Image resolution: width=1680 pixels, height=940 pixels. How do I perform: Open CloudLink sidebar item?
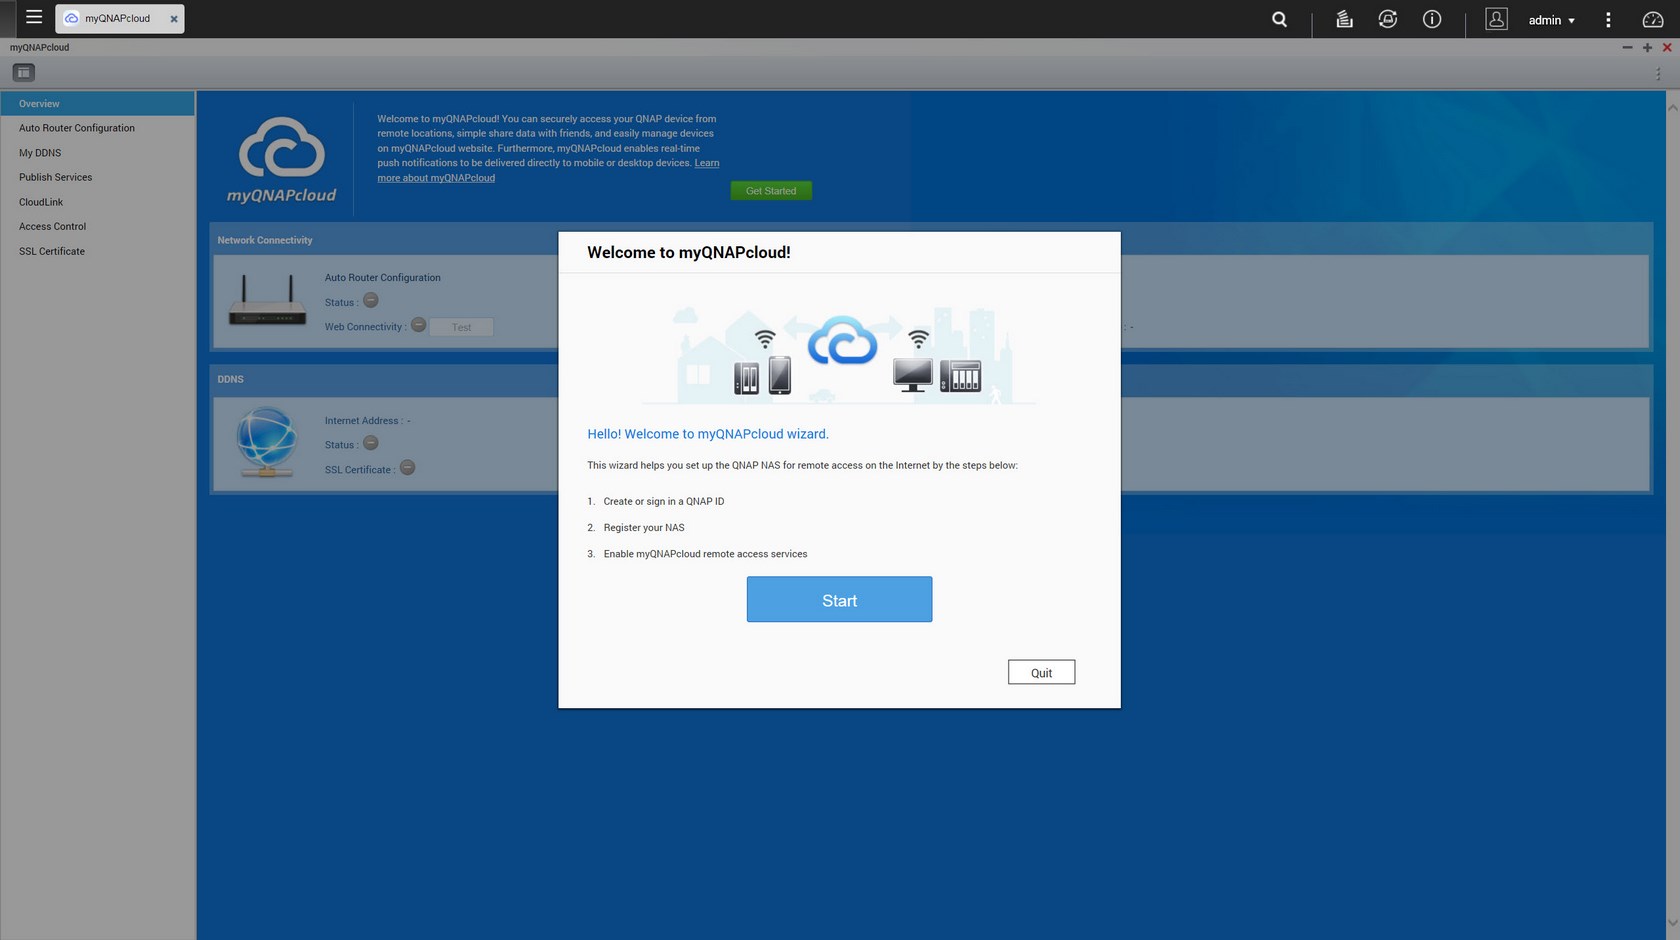coord(97,202)
